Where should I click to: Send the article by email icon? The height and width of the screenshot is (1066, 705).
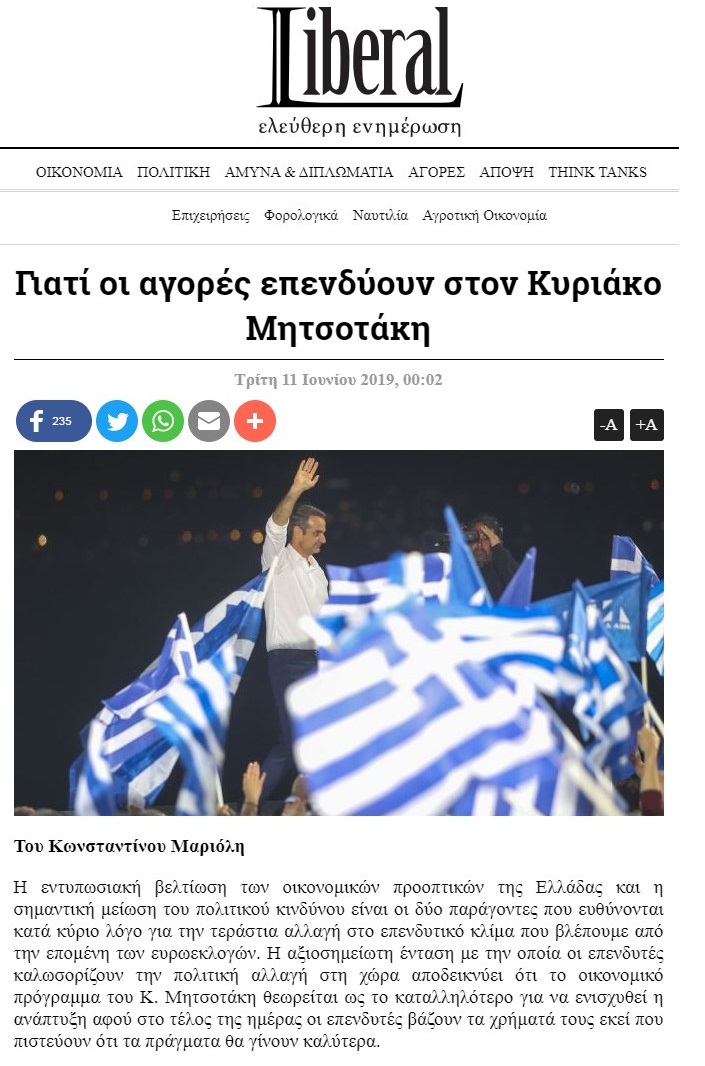[209, 421]
